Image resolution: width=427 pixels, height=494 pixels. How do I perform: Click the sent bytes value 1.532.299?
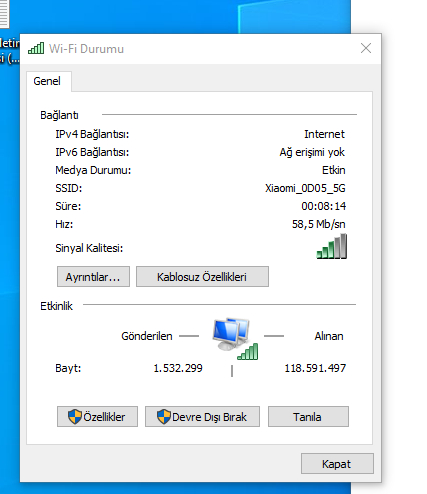pyautogui.click(x=178, y=368)
